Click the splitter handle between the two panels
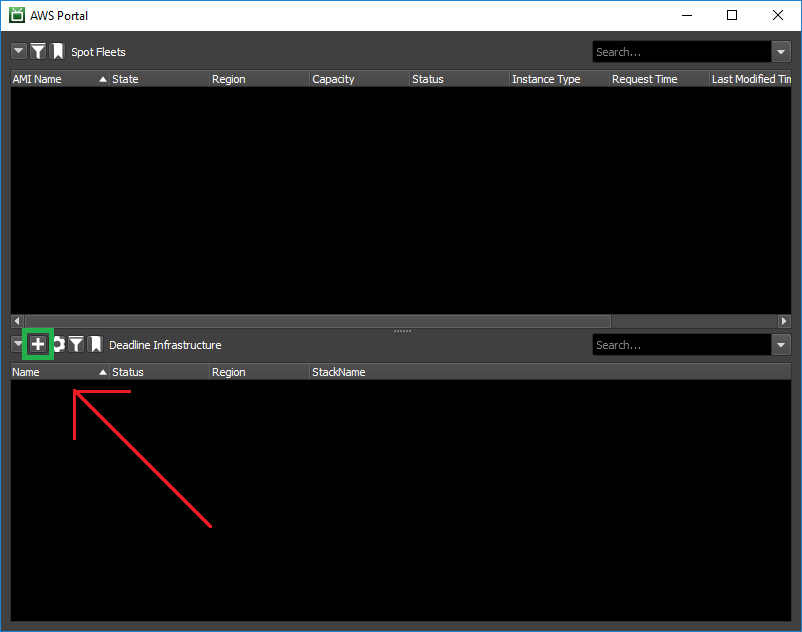This screenshot has height=632, width=802. (401, 330)
